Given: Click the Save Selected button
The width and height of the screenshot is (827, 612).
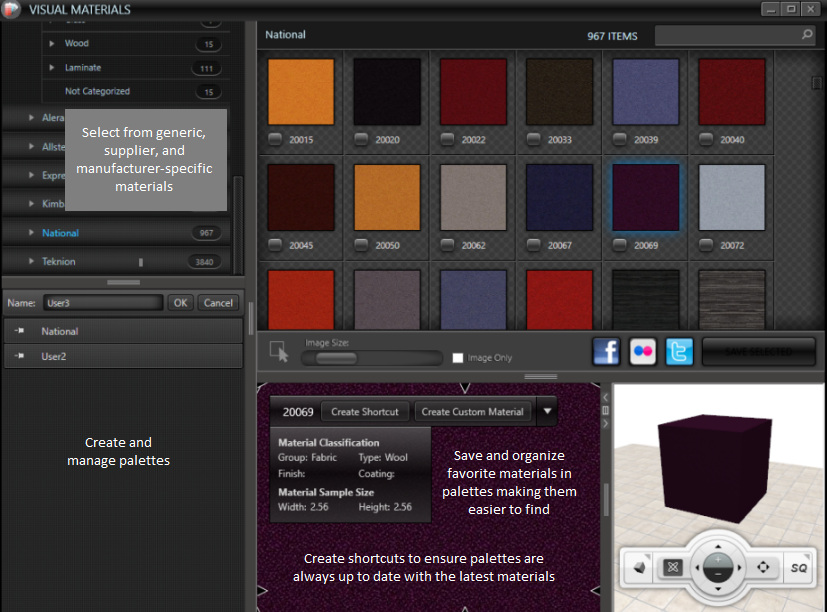Looking at the screenshot, I should pos(758,352).
